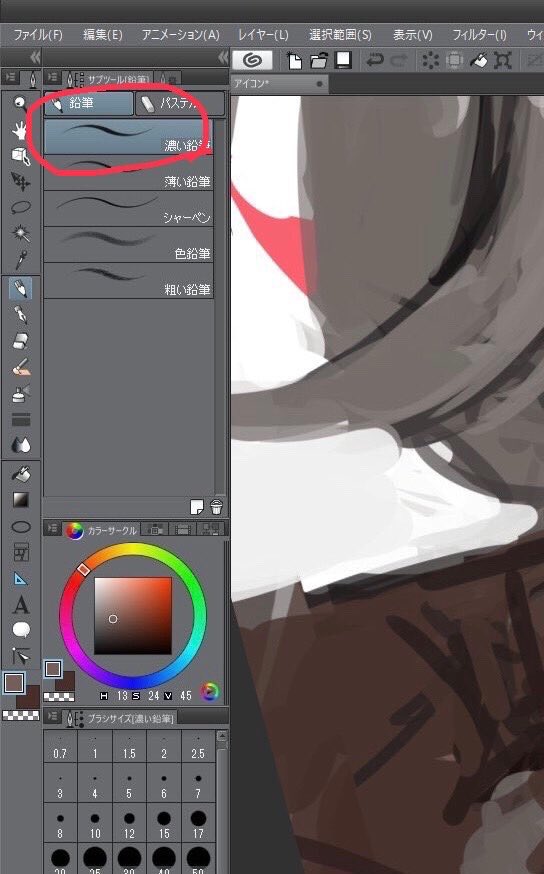
Task: Select the Hand move tool
Action: tap(20, 130)
